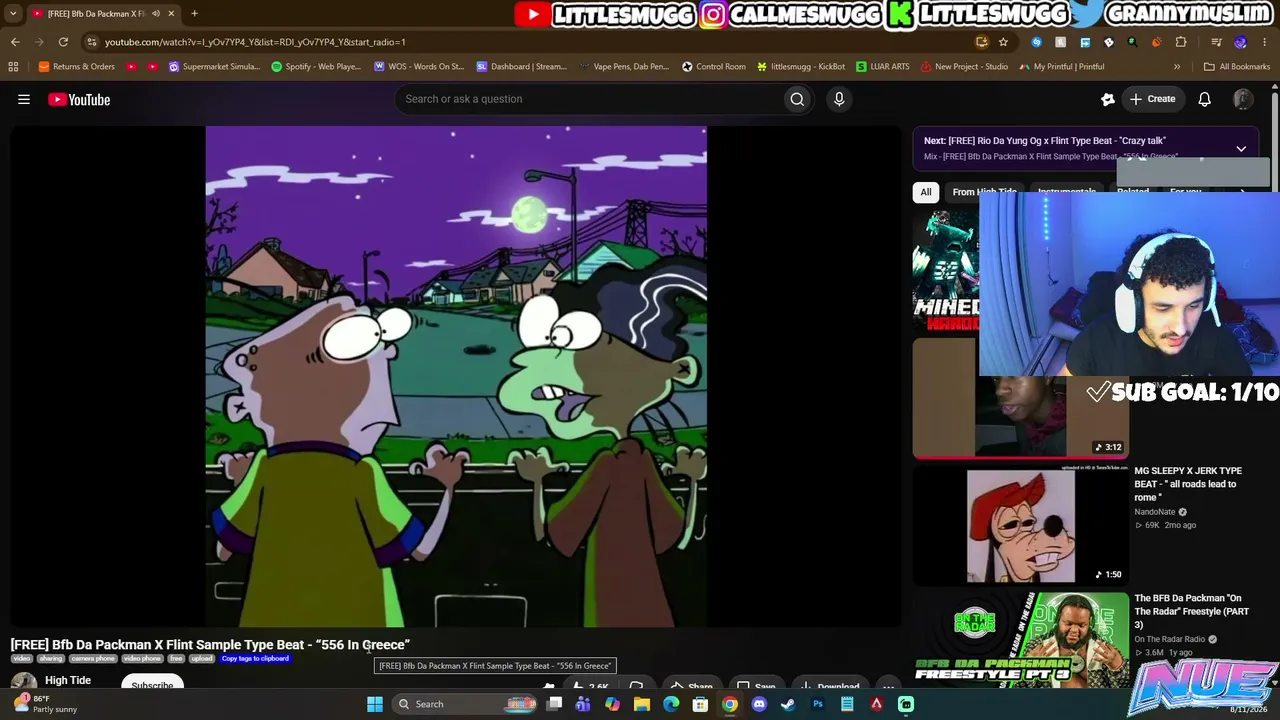Screen dimensions: 1280x720
Task: Open Microsoft Teams from the taskbar
Action: (x=583, y=704)
